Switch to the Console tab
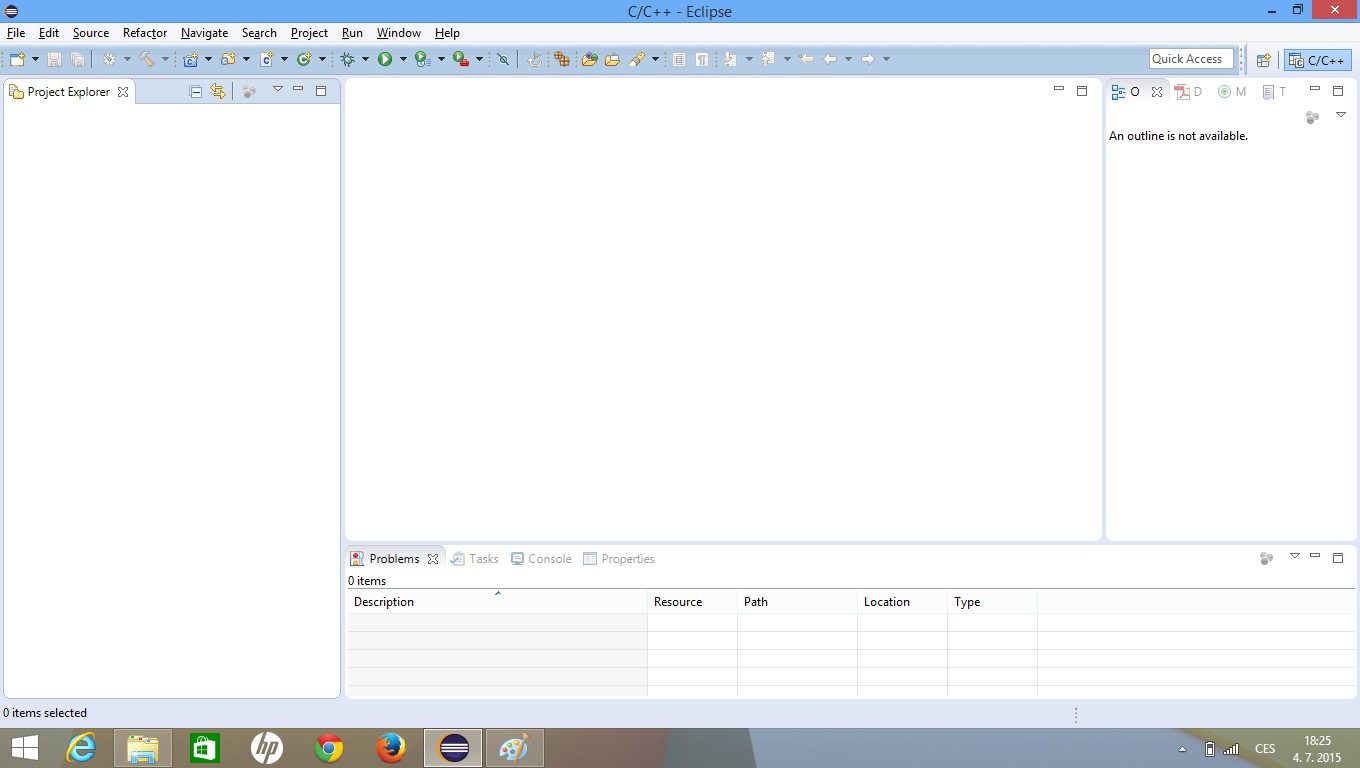This screenshot has width=1360, height=768. pyautogui.click(x=541, y=559)
